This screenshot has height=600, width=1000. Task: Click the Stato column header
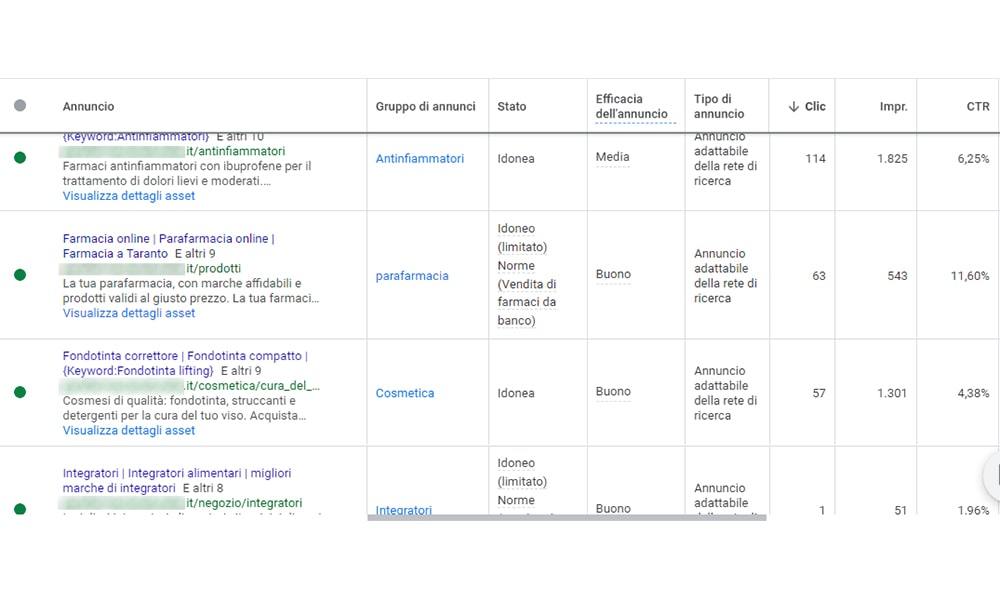[511, 106]
